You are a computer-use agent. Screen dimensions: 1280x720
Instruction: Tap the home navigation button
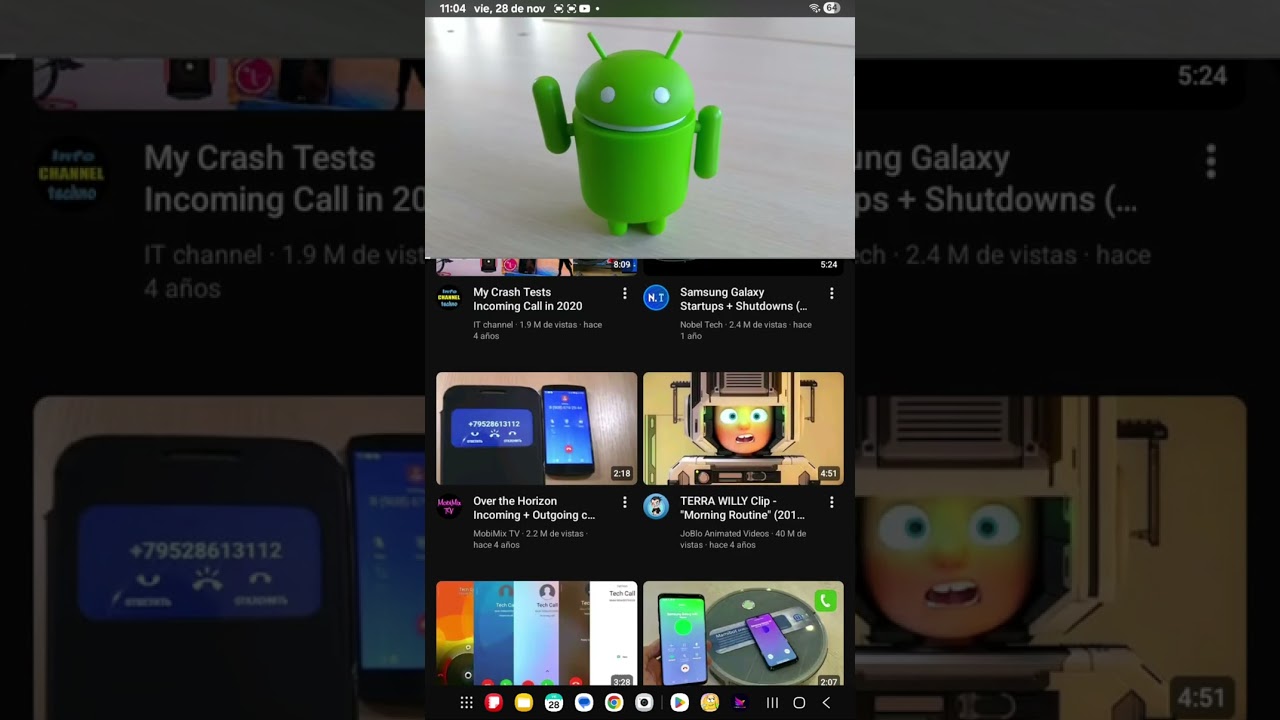[x=799, y=703]
